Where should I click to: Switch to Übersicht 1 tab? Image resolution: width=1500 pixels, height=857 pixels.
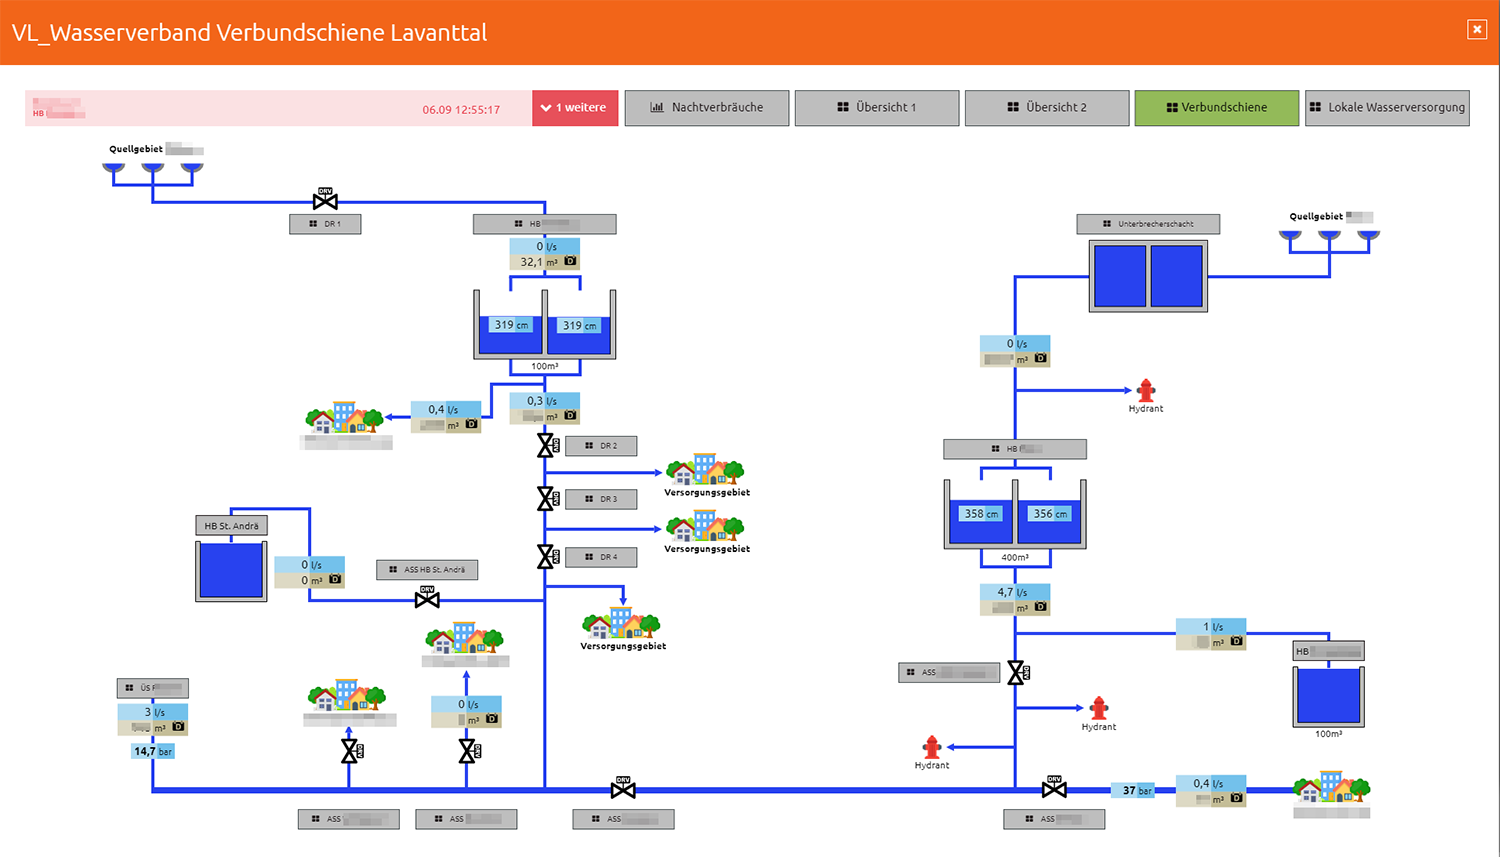[x=877, y=108]
